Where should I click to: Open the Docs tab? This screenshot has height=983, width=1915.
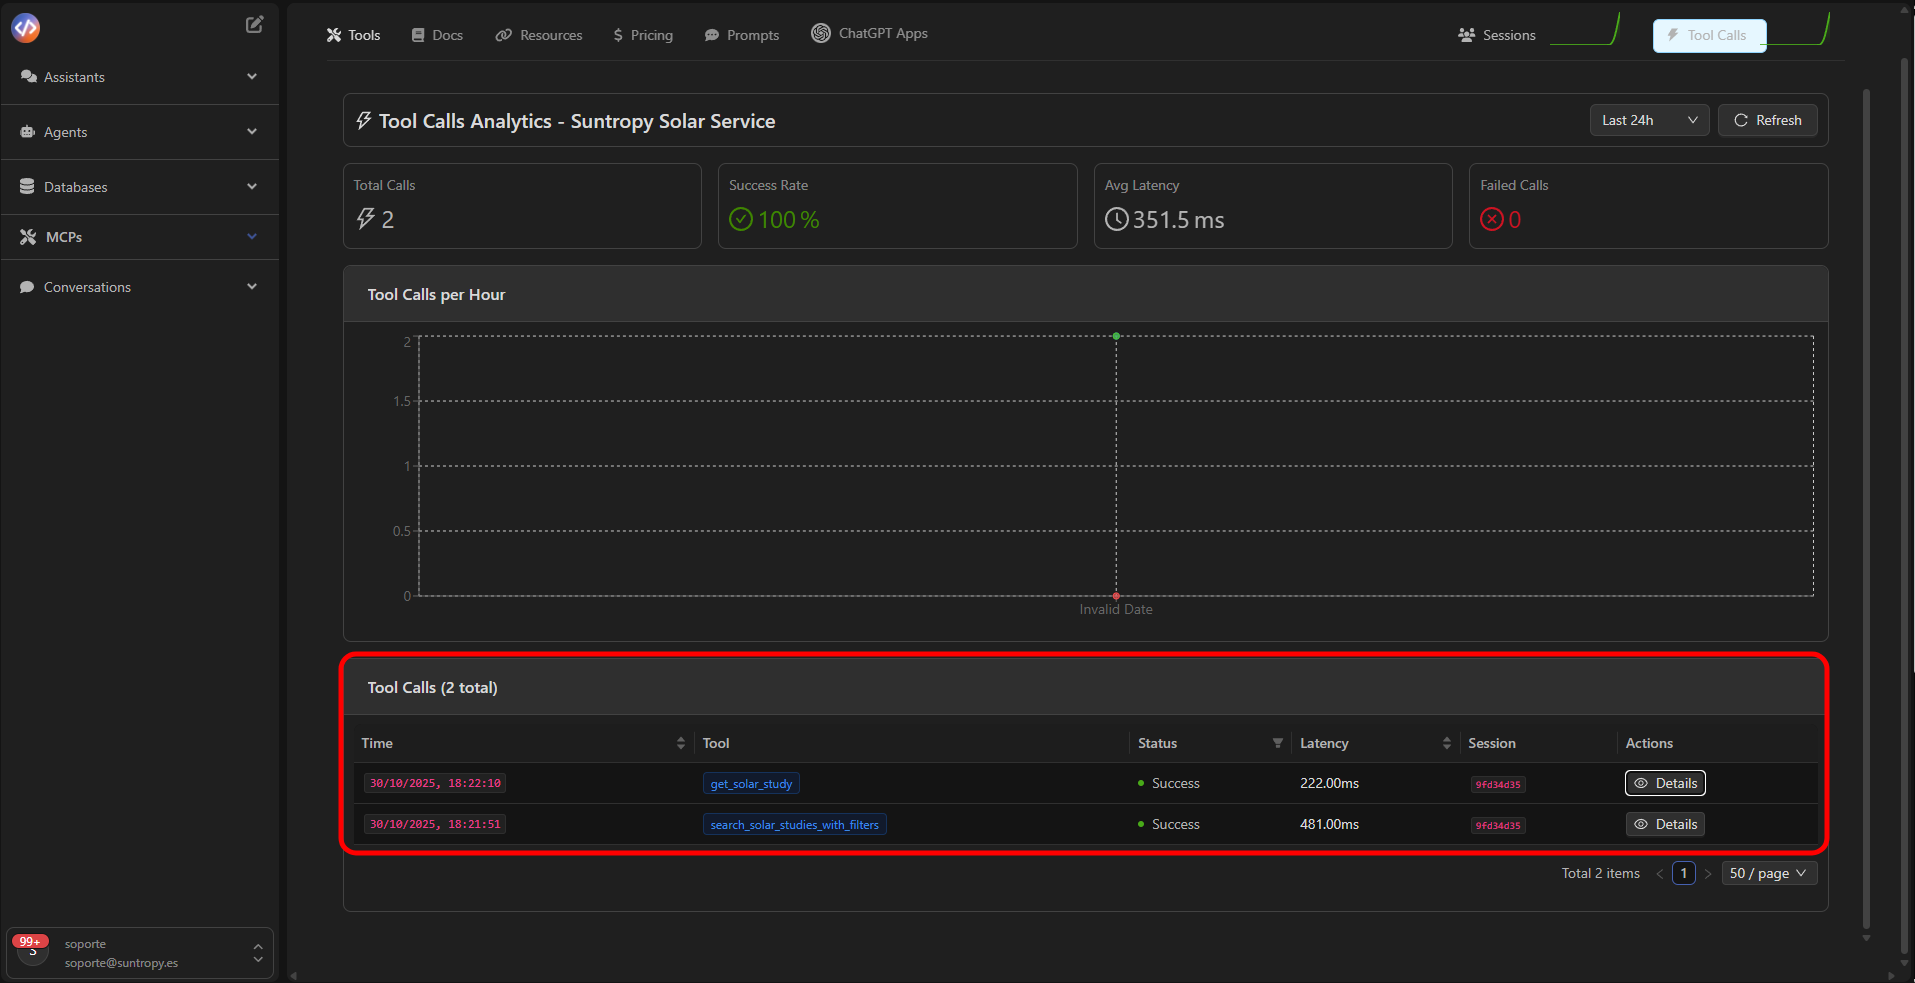[x=437, y=35]
